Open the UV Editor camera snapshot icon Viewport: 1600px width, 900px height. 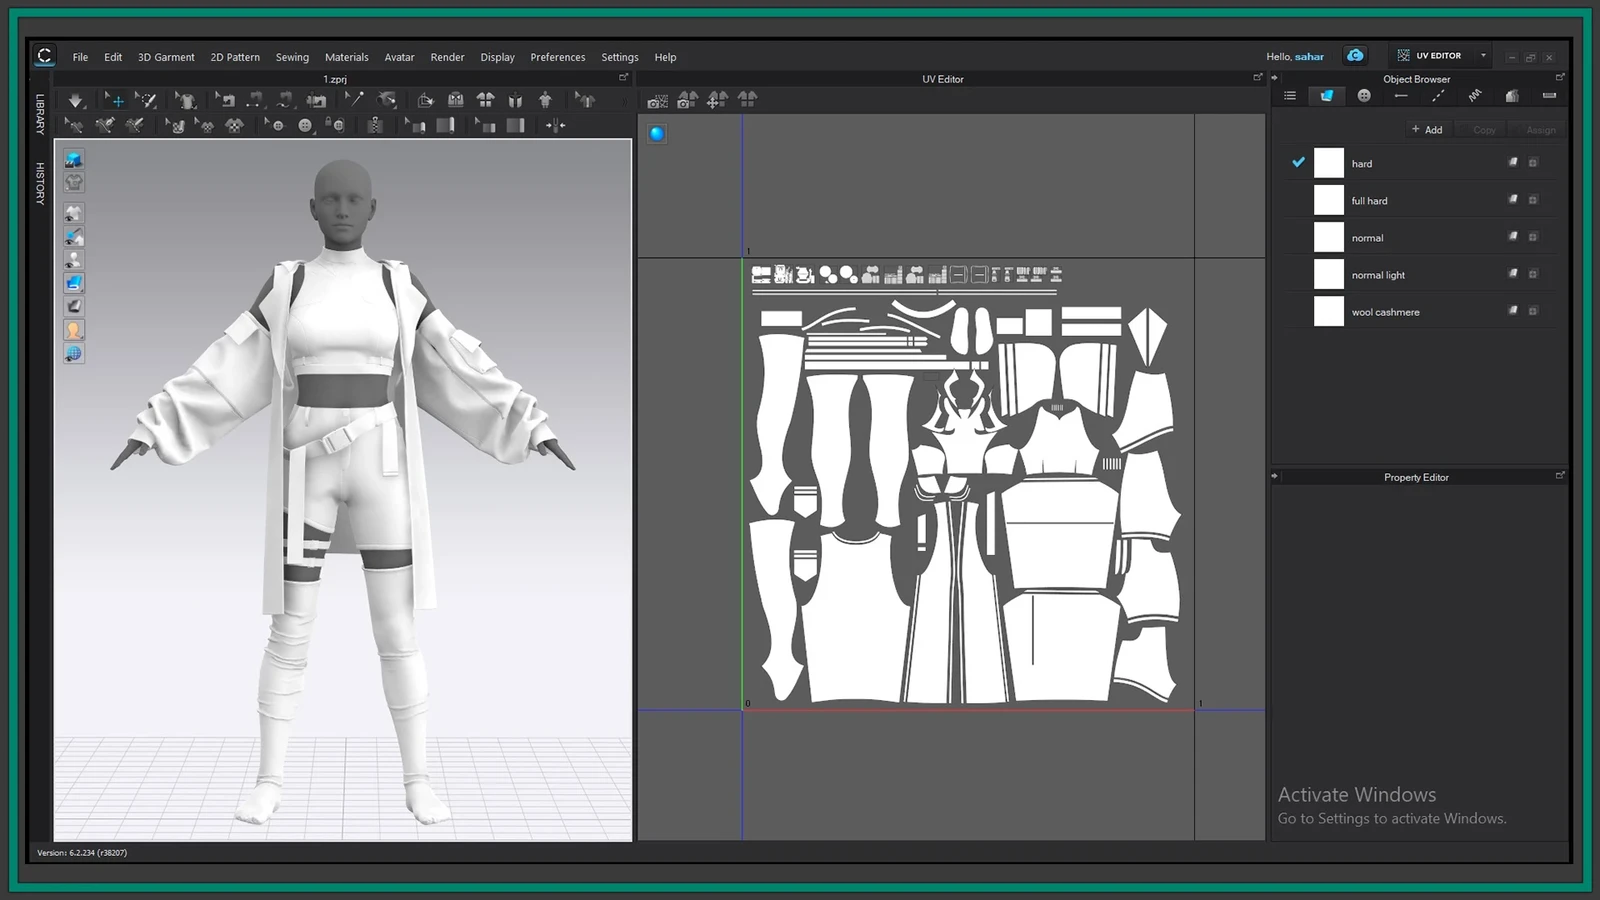pos(657,100)
